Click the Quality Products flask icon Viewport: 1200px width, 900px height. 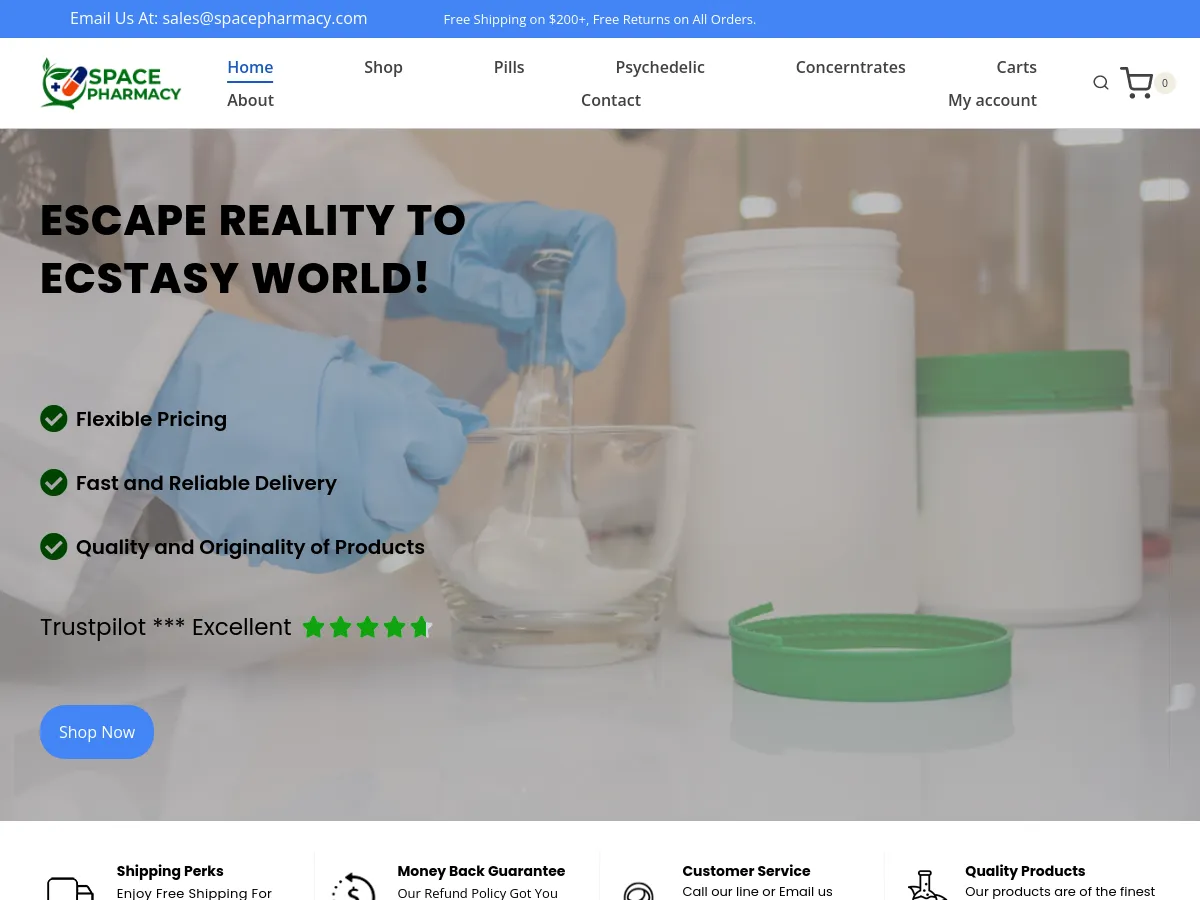point(927,886)
